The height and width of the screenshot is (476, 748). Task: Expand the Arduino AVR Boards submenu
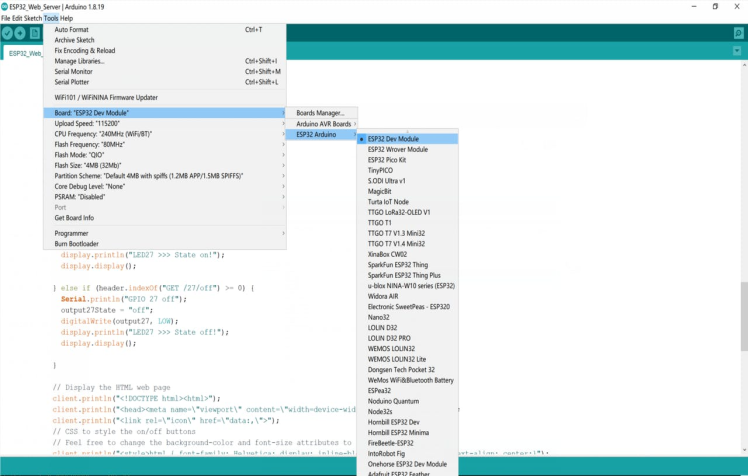323,124
